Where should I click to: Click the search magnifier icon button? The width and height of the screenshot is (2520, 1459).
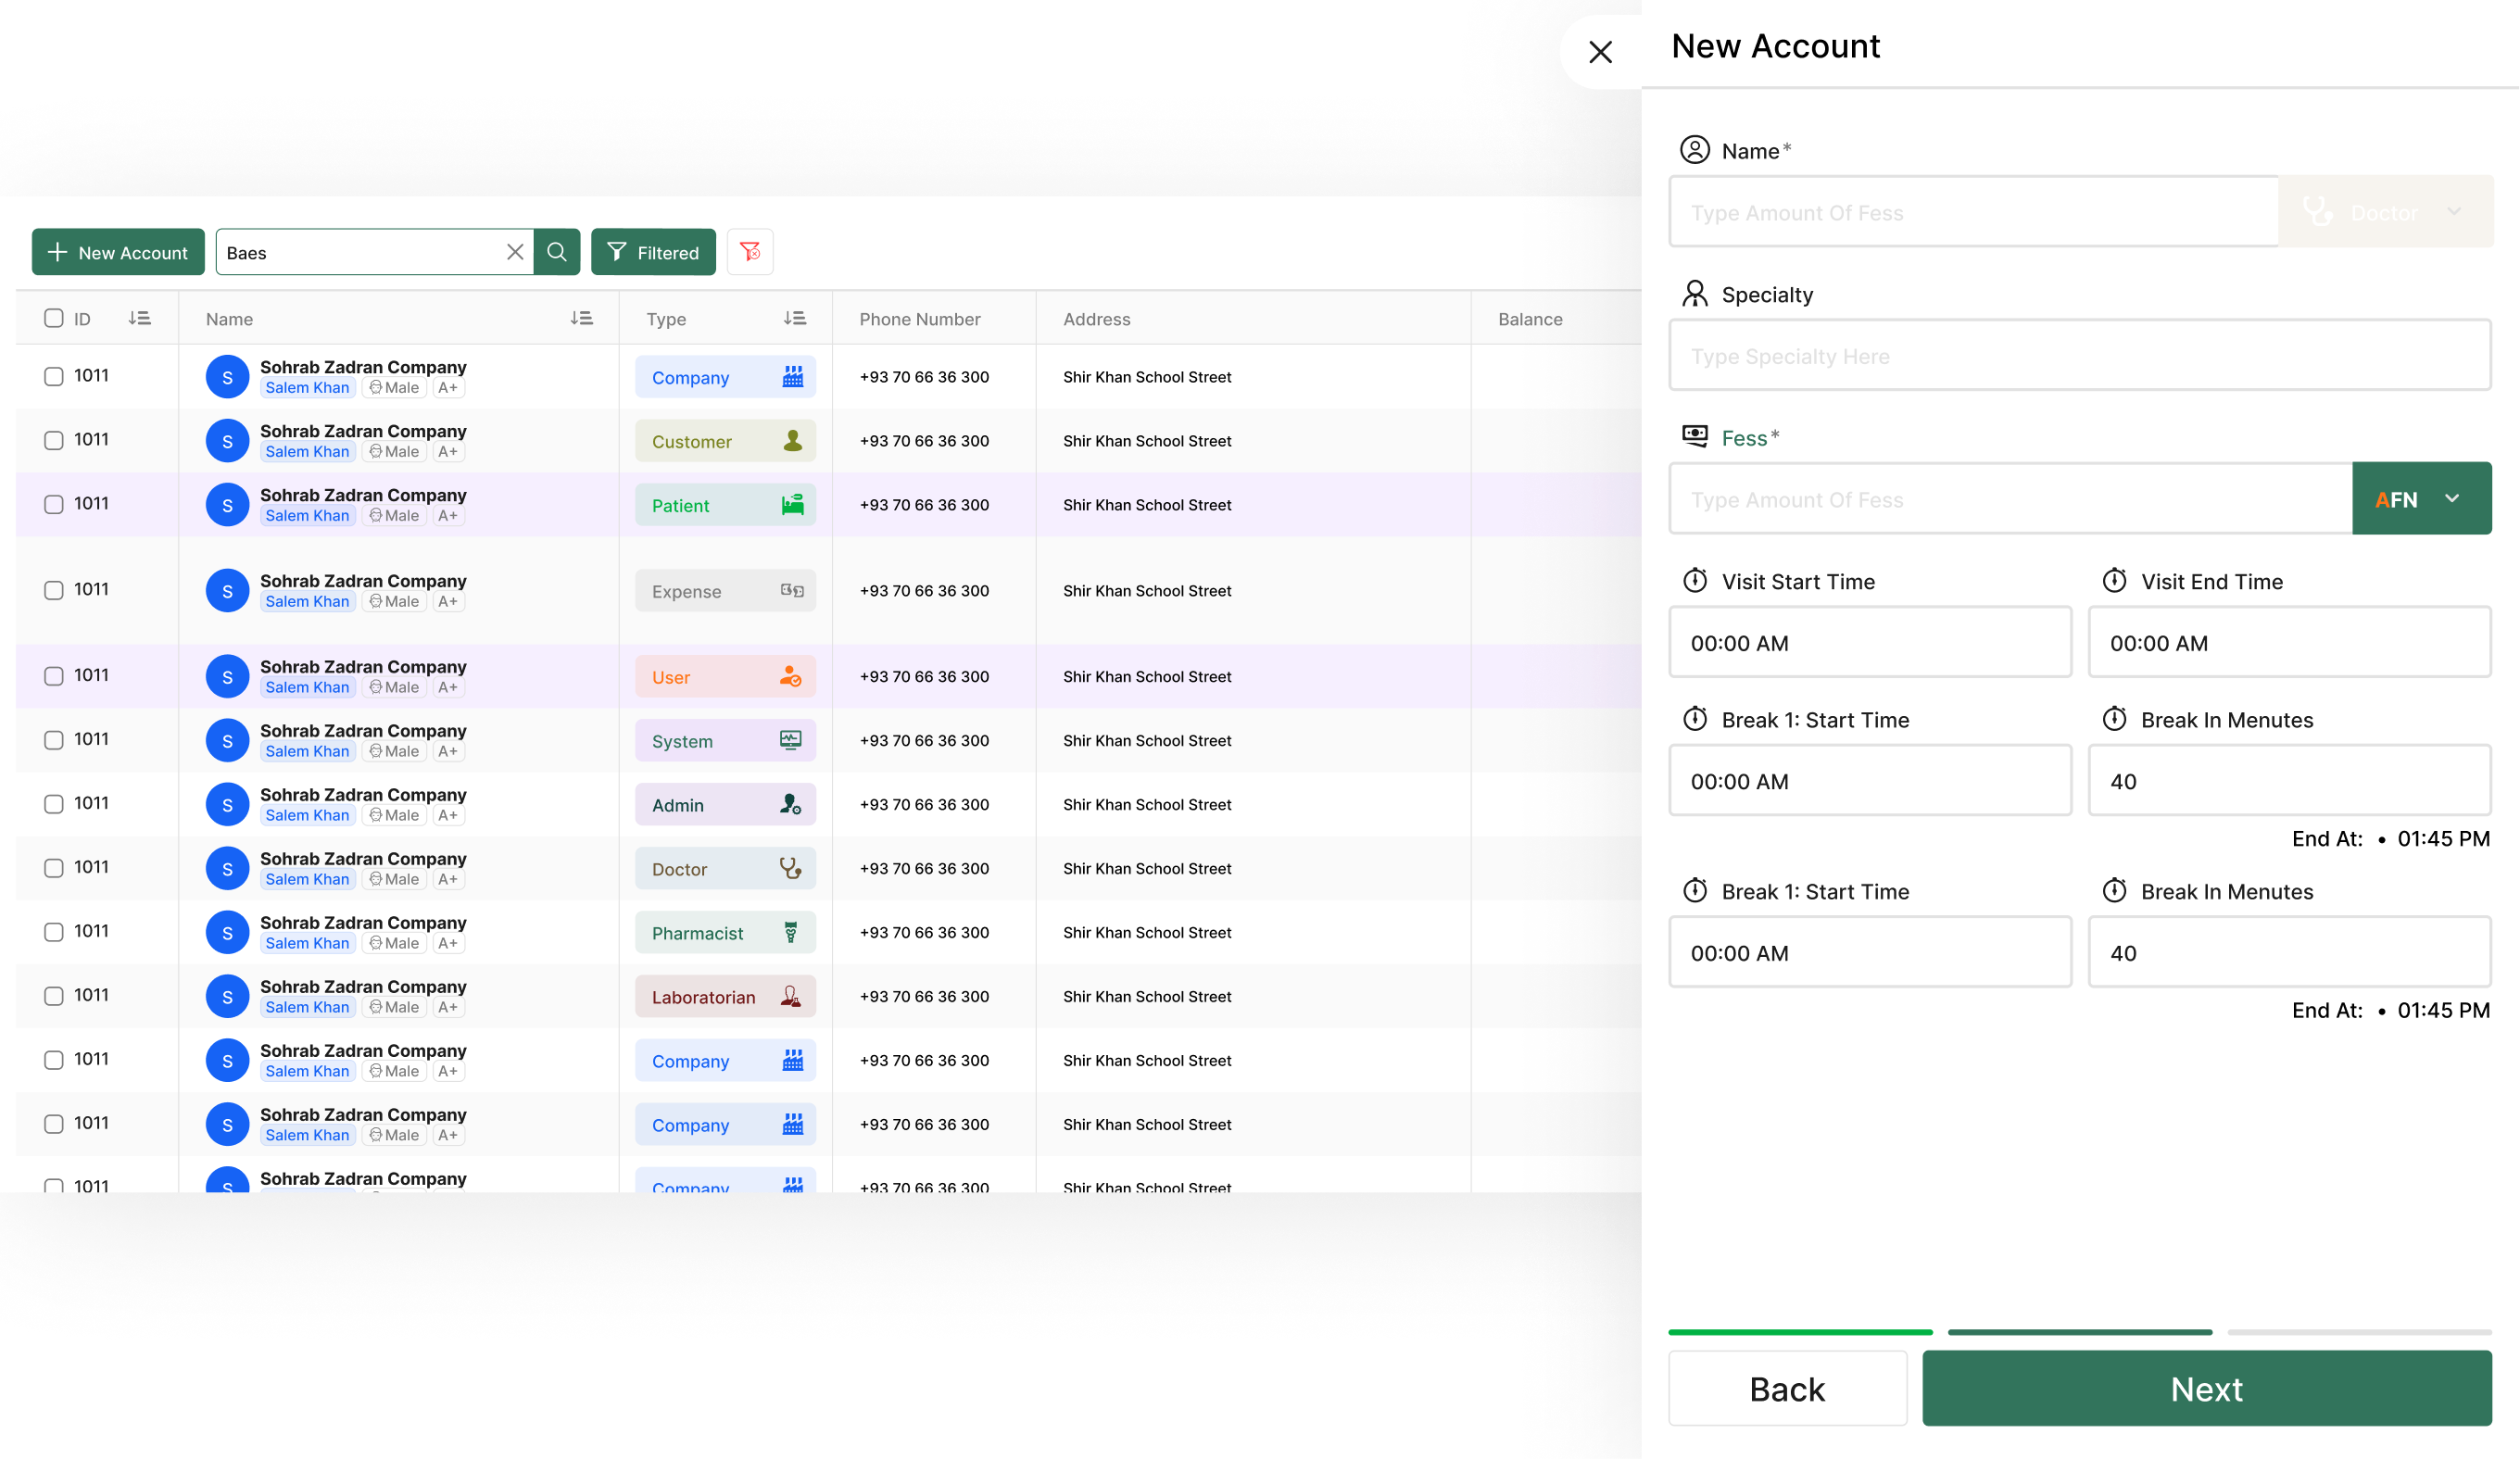[x=557, y=252]
